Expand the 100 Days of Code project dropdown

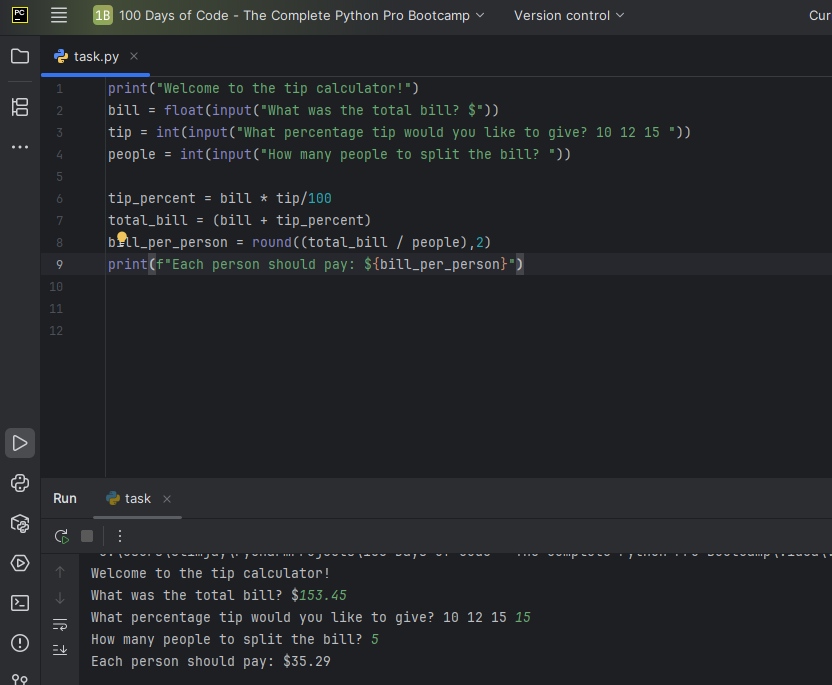[x=301, y=15]
